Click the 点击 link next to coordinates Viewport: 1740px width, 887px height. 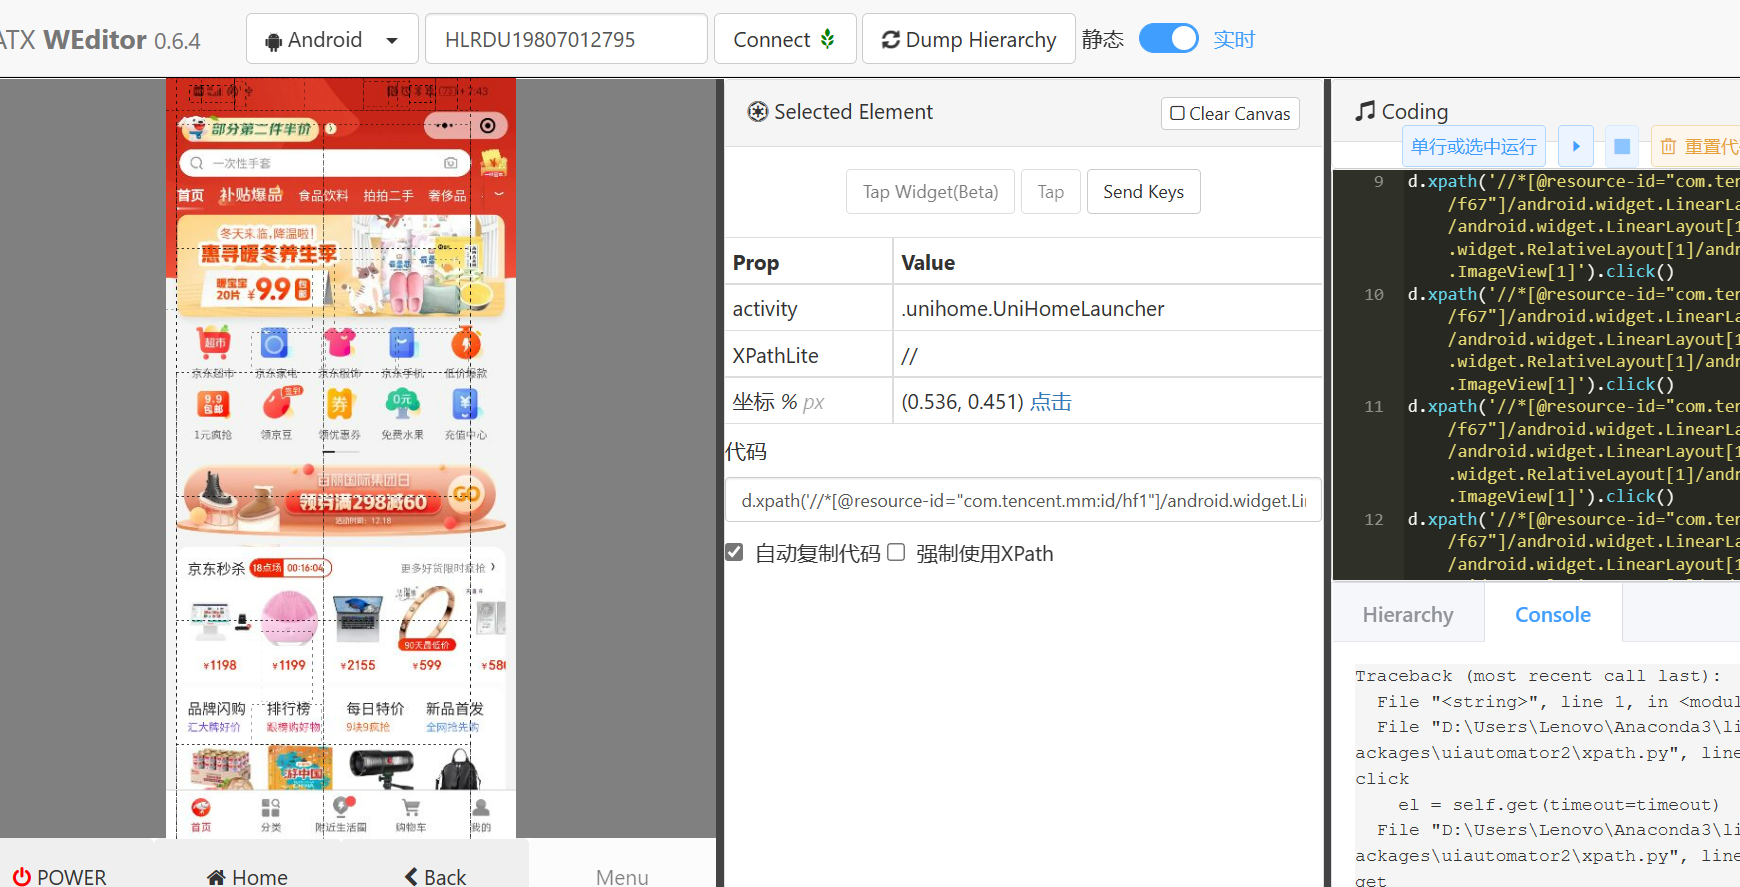(1051, 401)
